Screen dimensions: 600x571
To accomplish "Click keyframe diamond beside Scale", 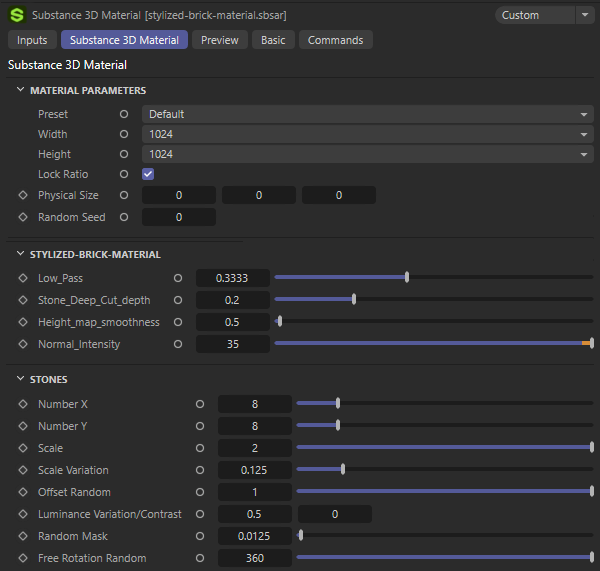I will click(x=23, y=448).
